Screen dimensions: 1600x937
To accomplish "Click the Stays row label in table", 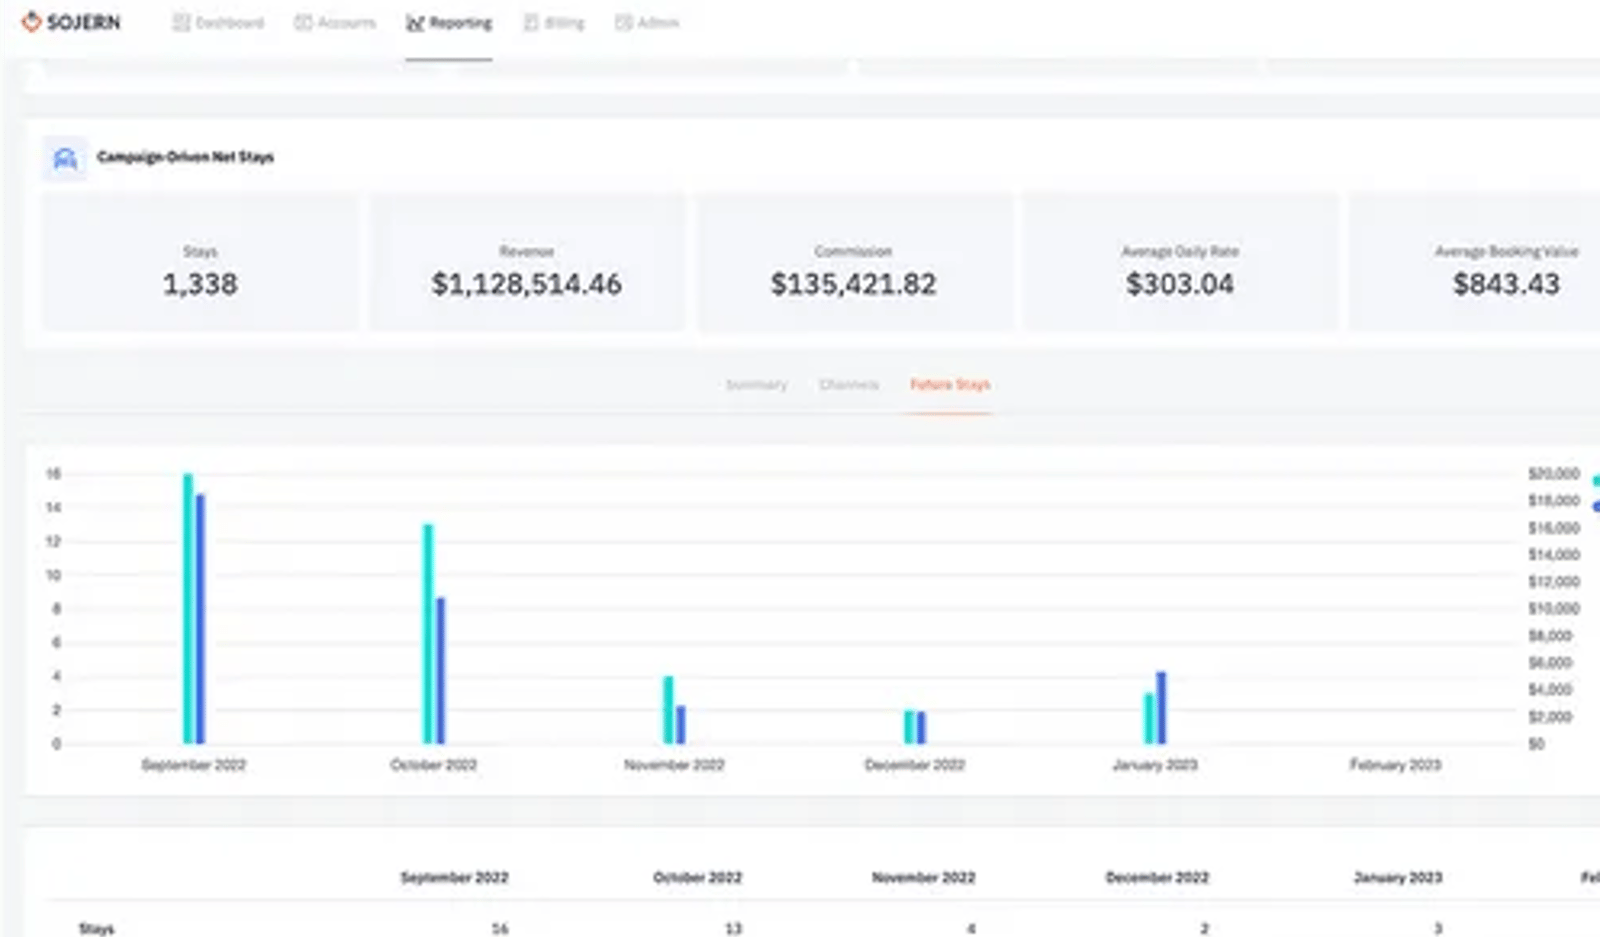I will click(97, 929).
